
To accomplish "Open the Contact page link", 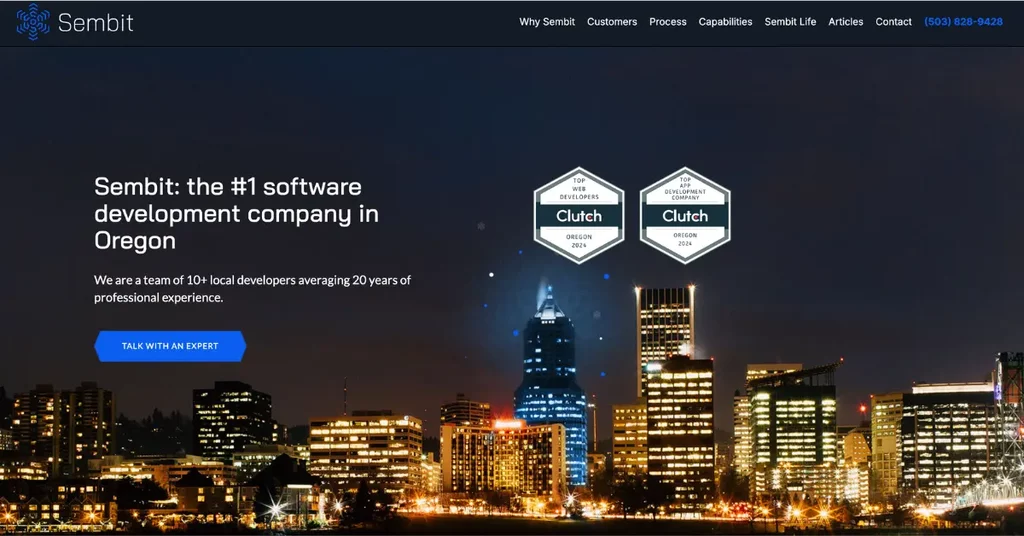I will (893, 22).
